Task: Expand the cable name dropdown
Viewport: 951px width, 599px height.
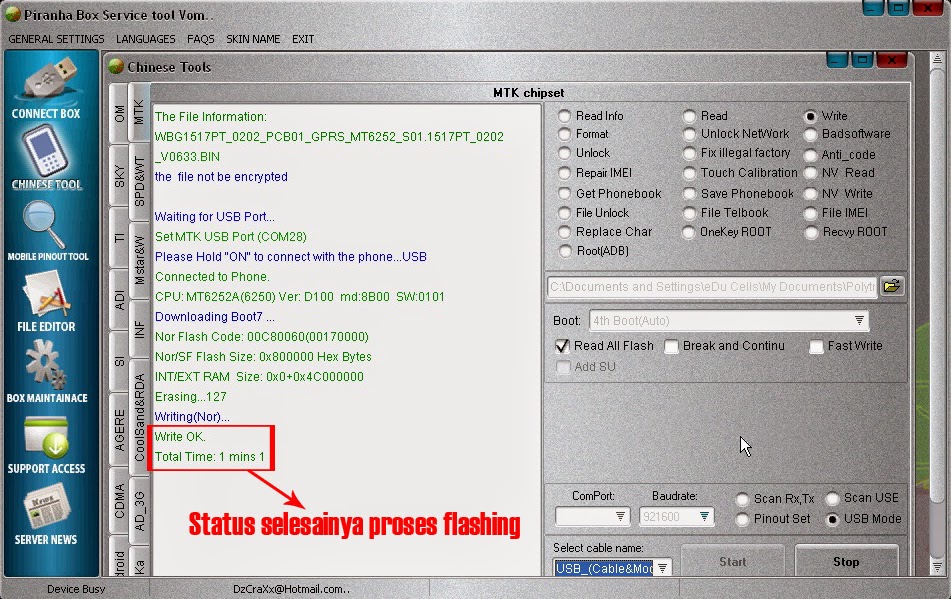Action: 662,568
